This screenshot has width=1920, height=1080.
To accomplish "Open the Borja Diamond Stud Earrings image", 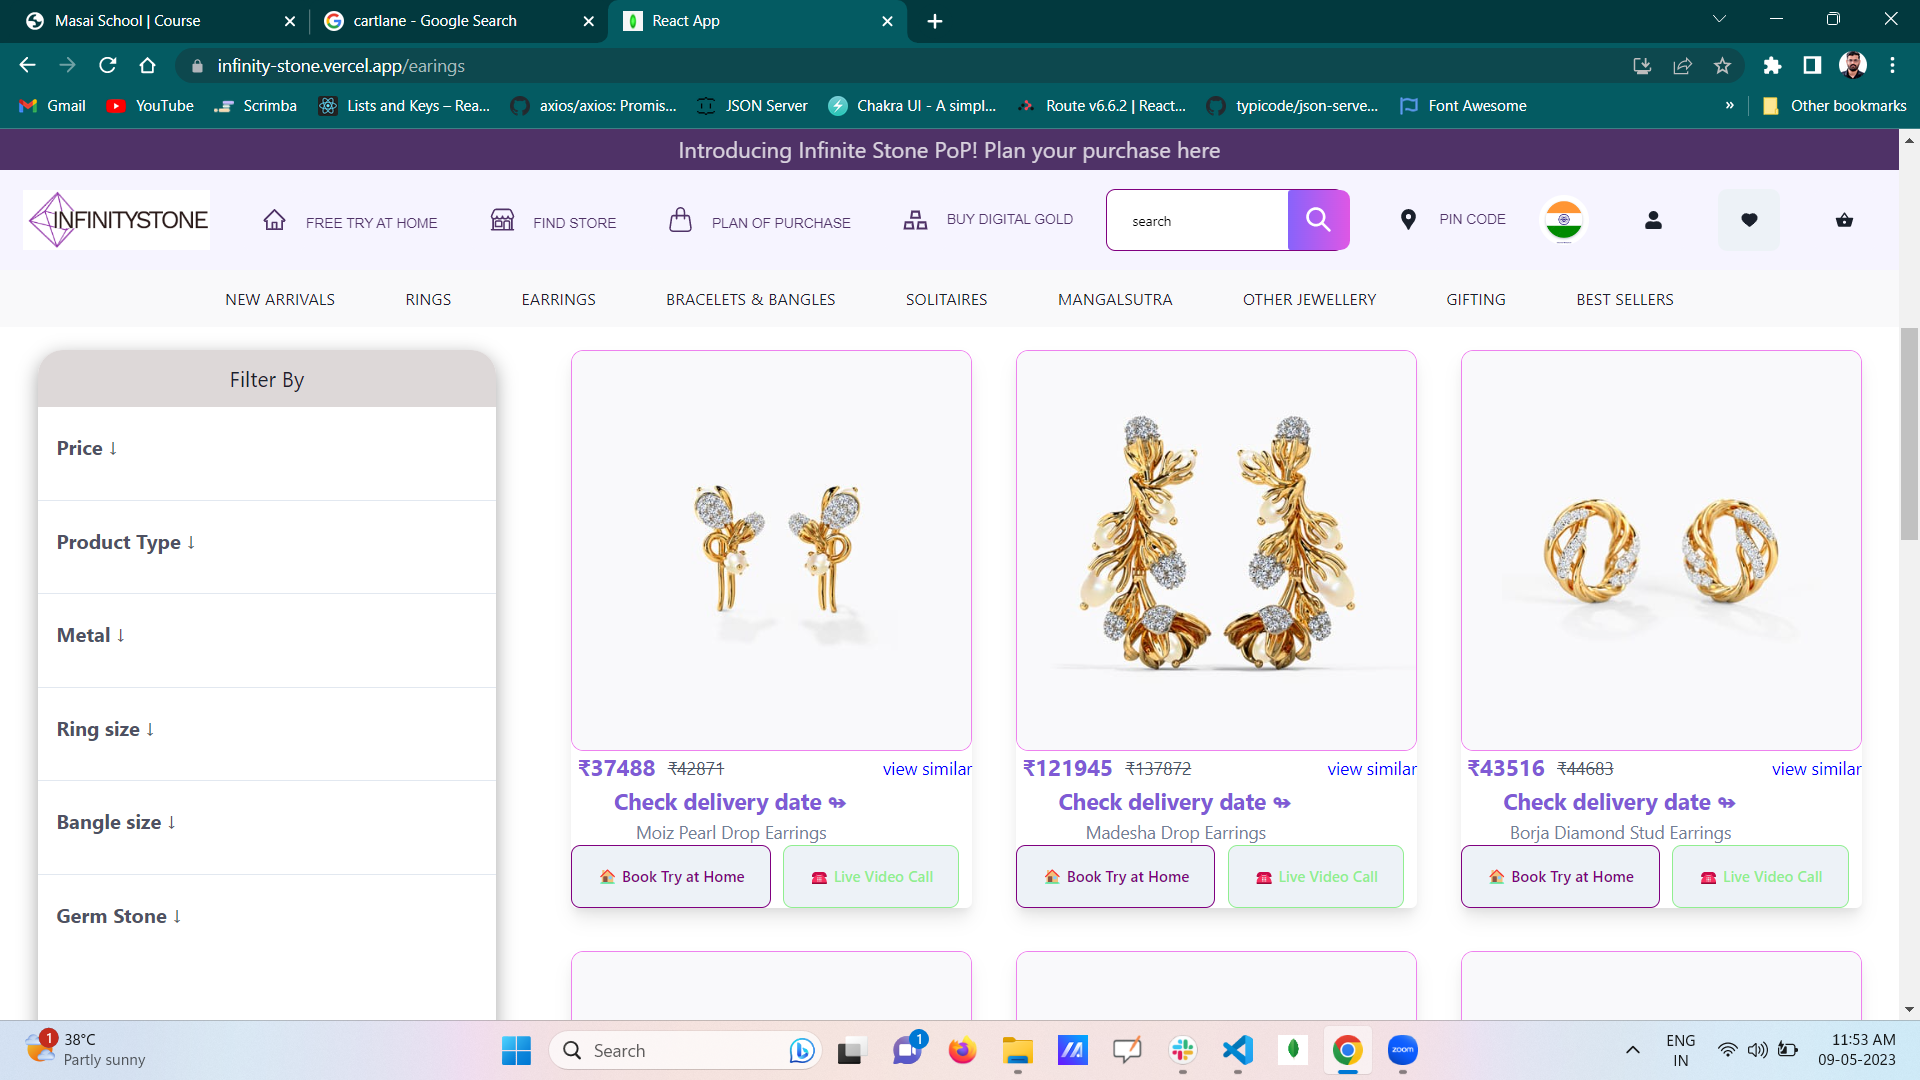I will 1660,550.
